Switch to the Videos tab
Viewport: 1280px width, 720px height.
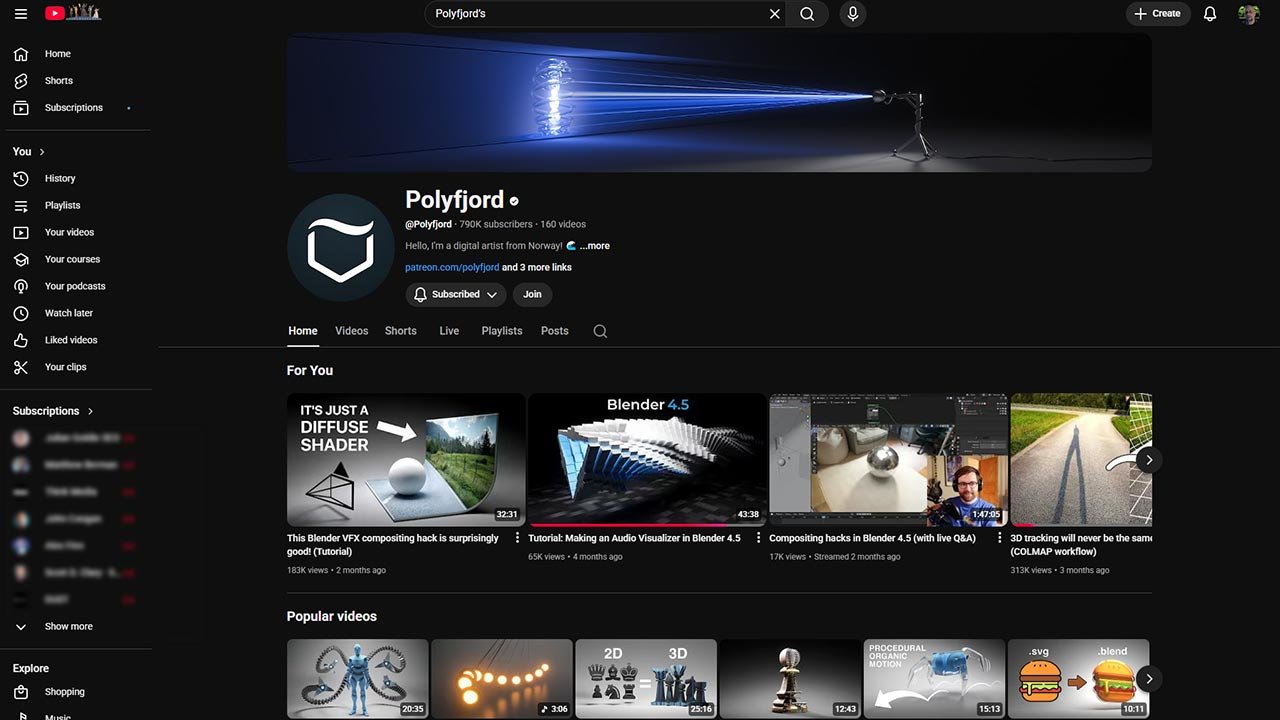coord(351,331)
